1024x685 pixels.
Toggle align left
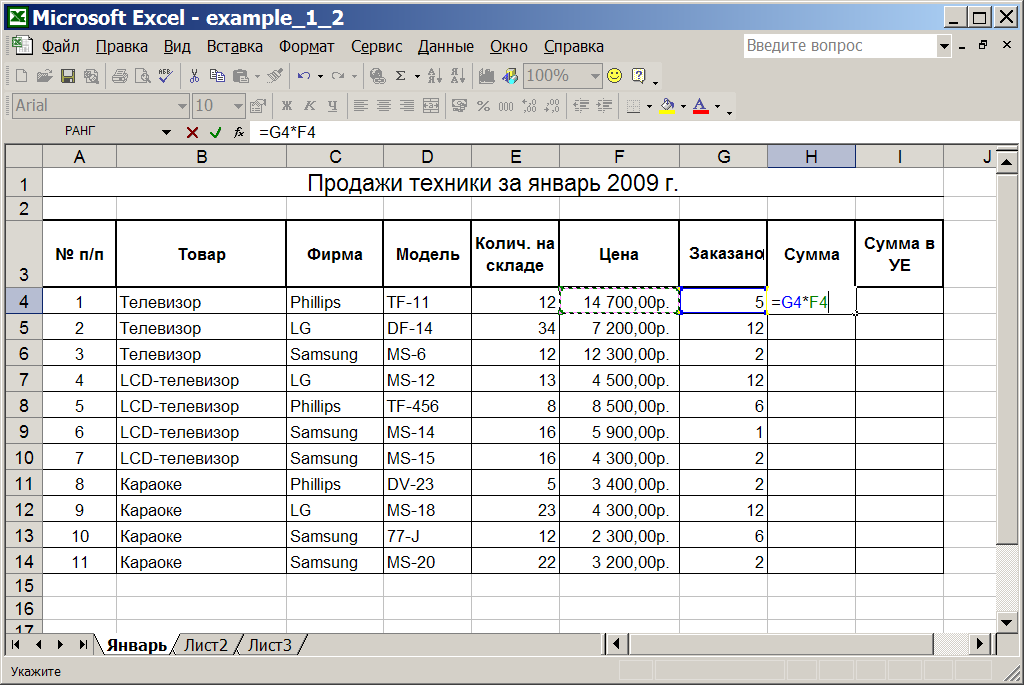tap(360, 106)
